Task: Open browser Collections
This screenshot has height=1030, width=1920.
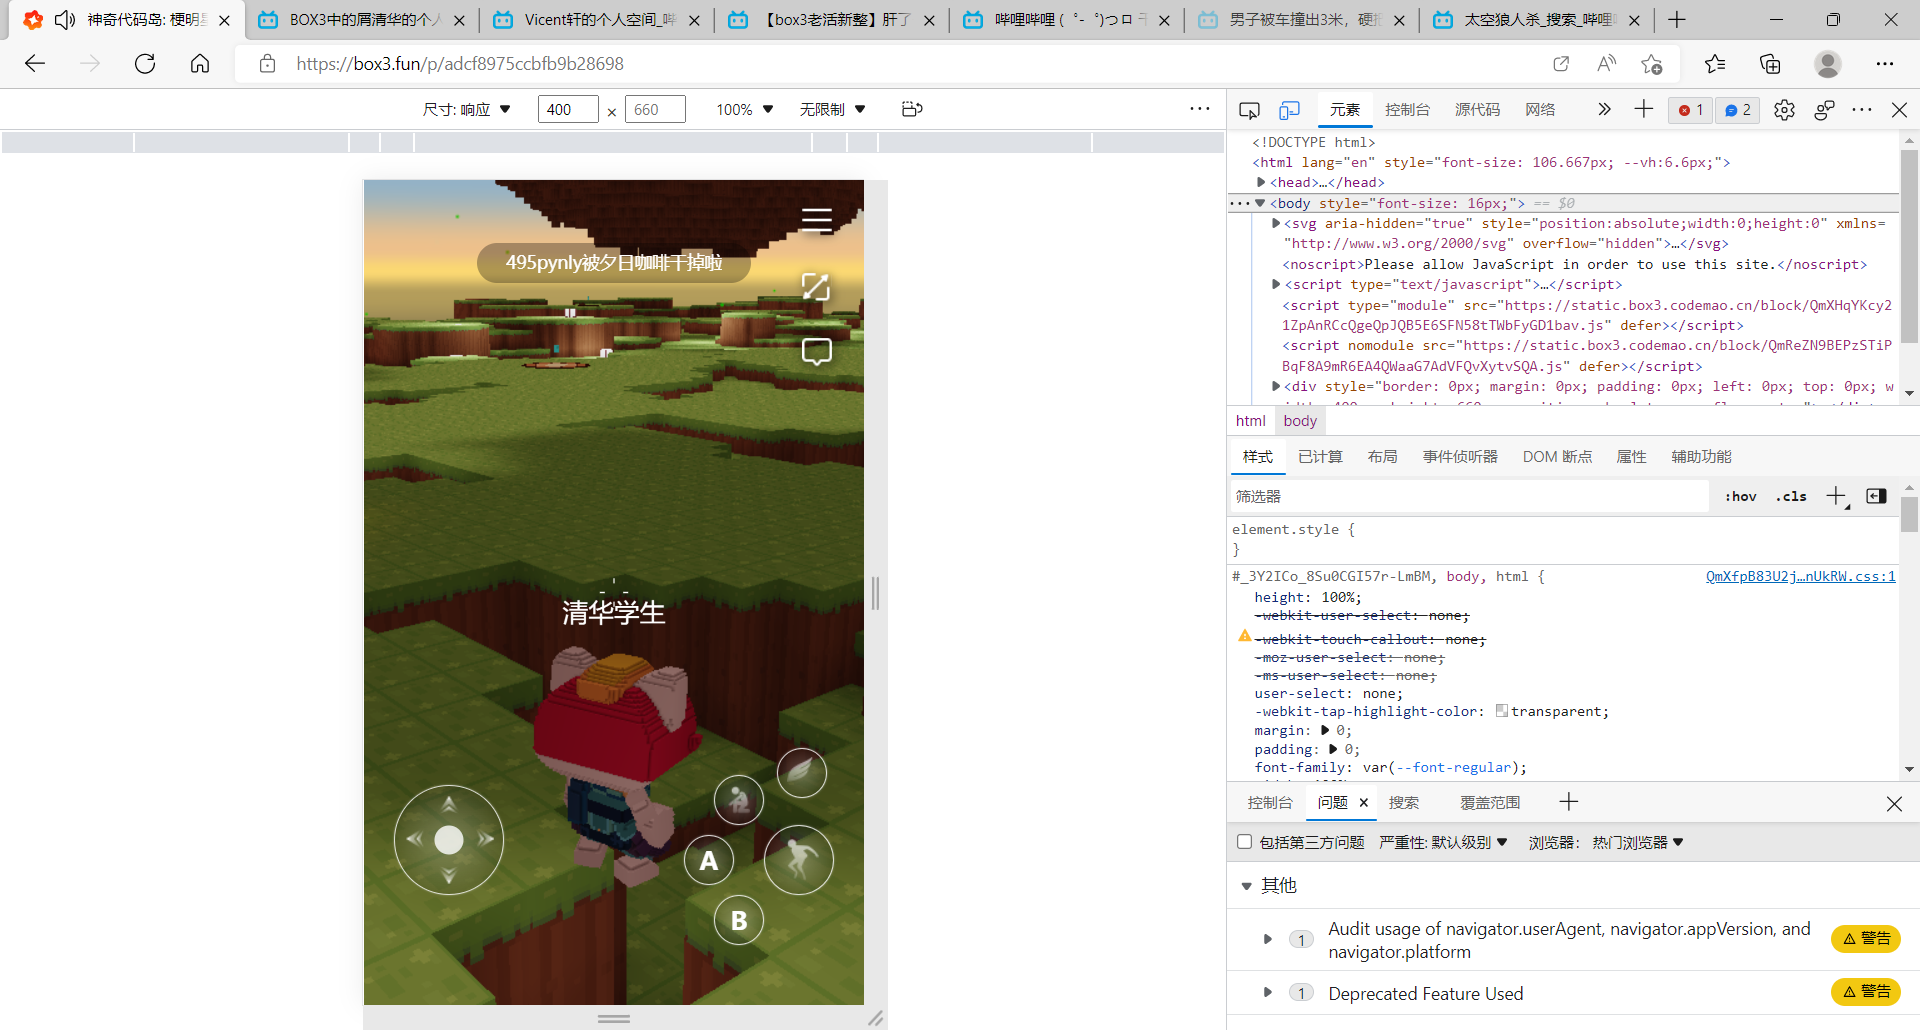Action: click(x=1770, y=64)
